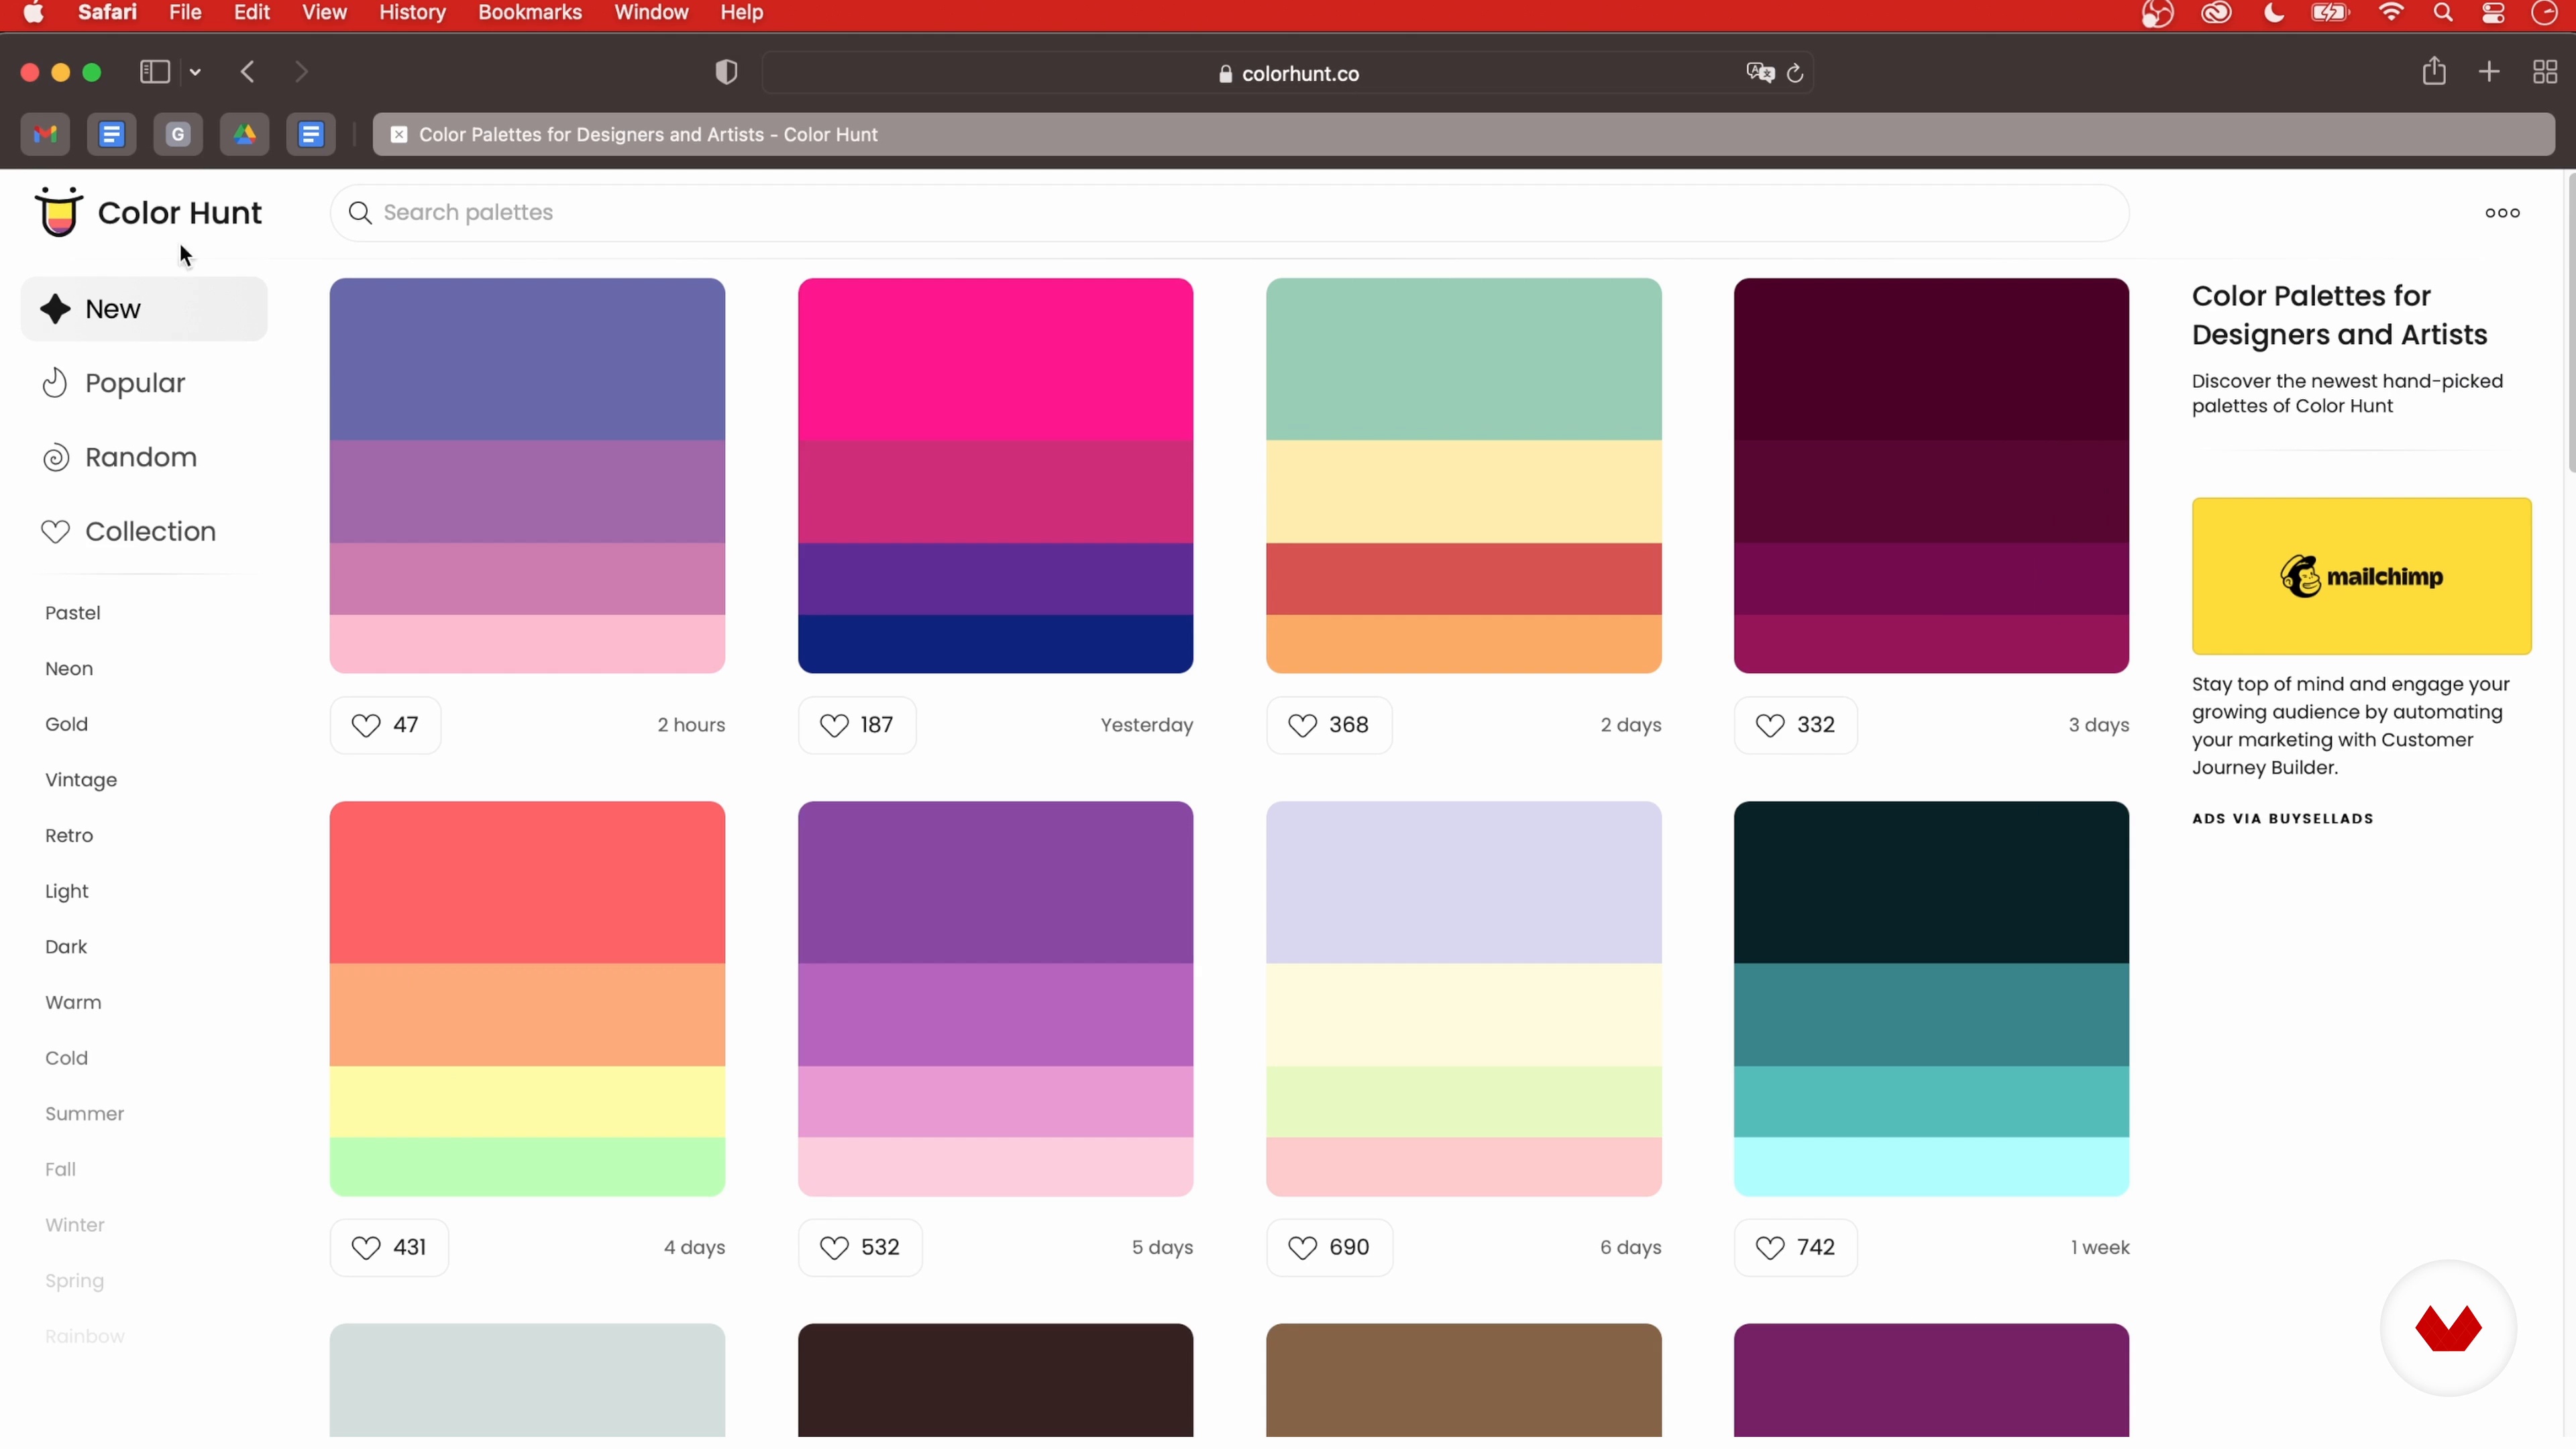Viewport: 2576px width, 1449px height.
Task: Like the palette with 187 likes
Action: tap(857, 725)
